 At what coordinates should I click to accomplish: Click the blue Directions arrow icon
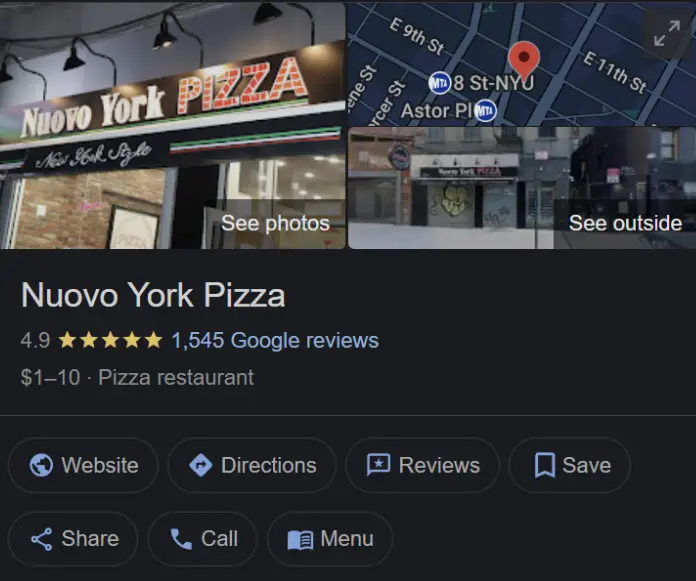(x=201, y=465)
